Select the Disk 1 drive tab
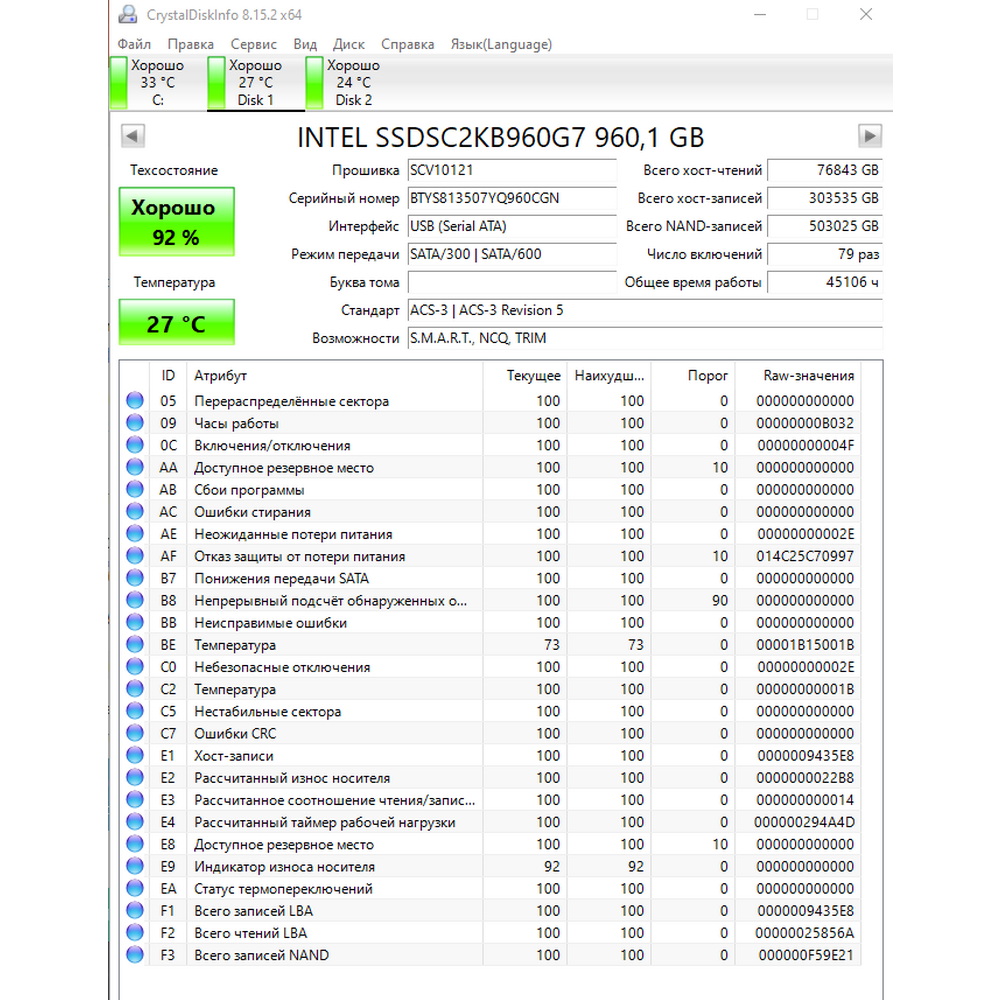 [255, 83]
